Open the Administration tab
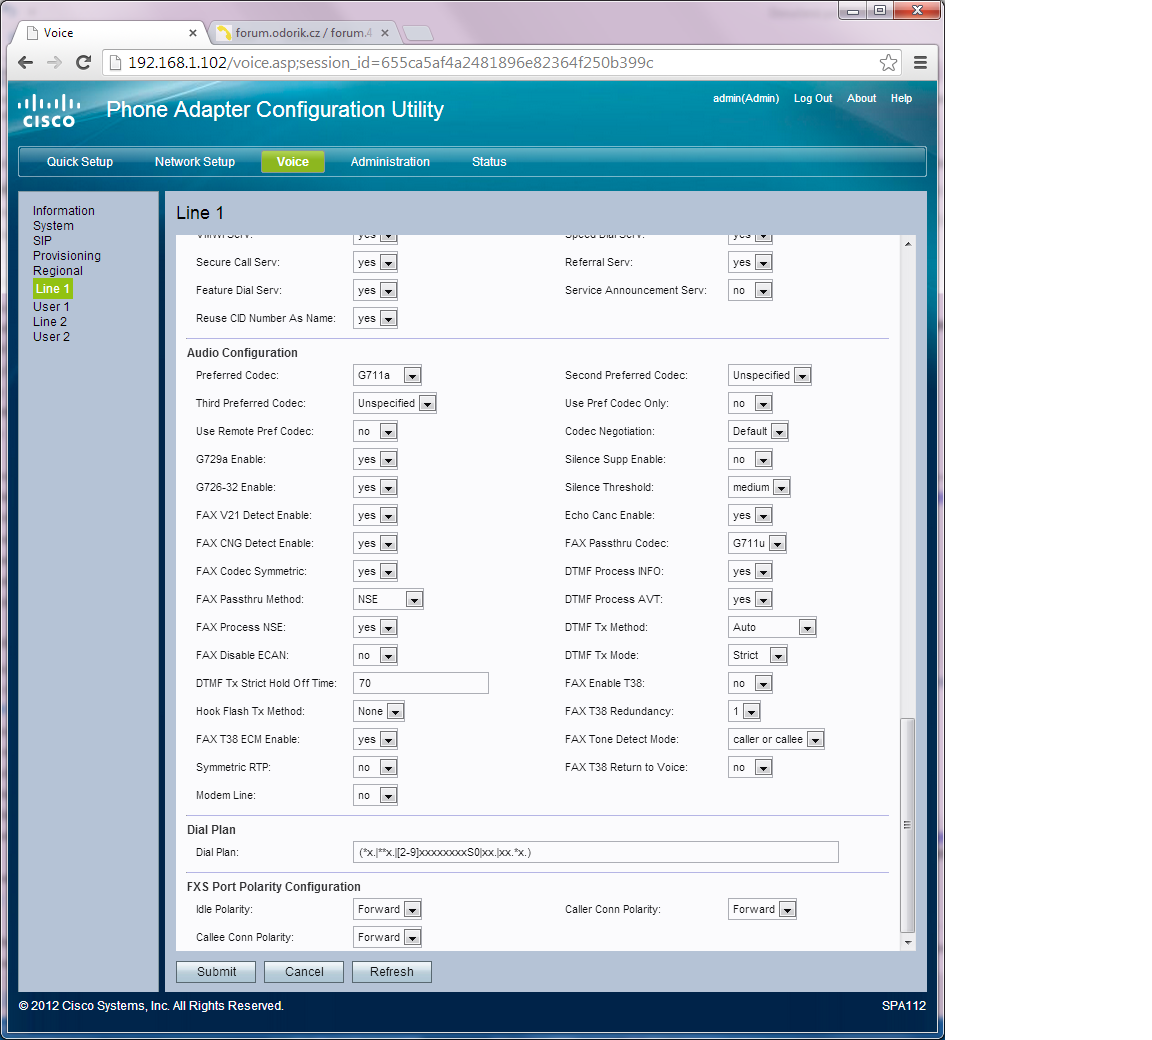The width and height of the screenshot is (1152, 1040). pos(390,162)
